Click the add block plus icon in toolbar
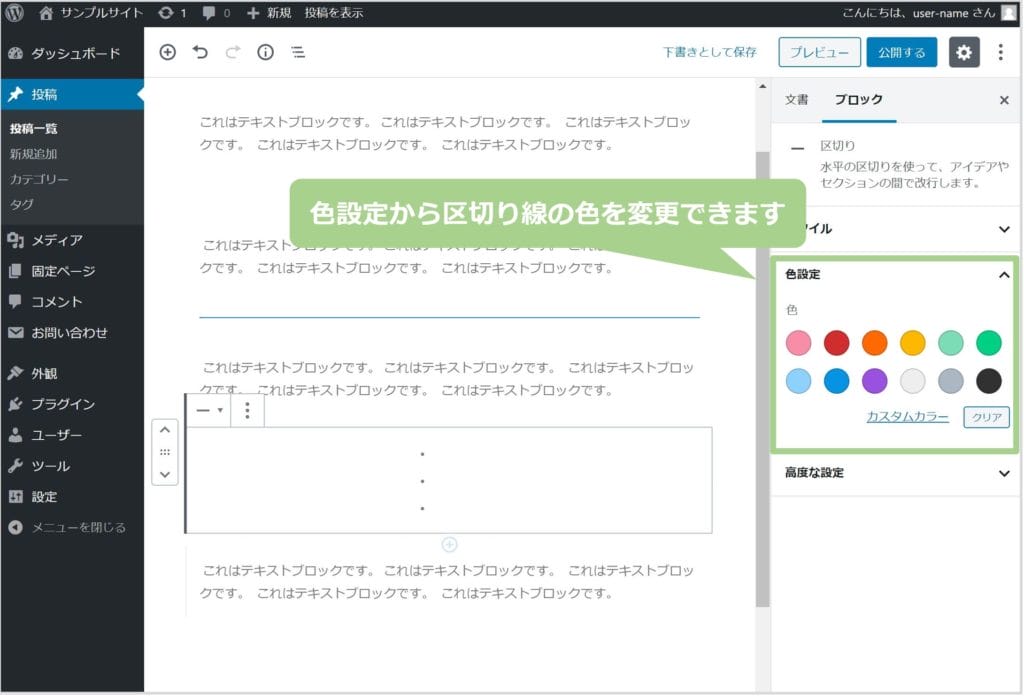This screenshot has height=696, width=1024. [x=168, y=53]
